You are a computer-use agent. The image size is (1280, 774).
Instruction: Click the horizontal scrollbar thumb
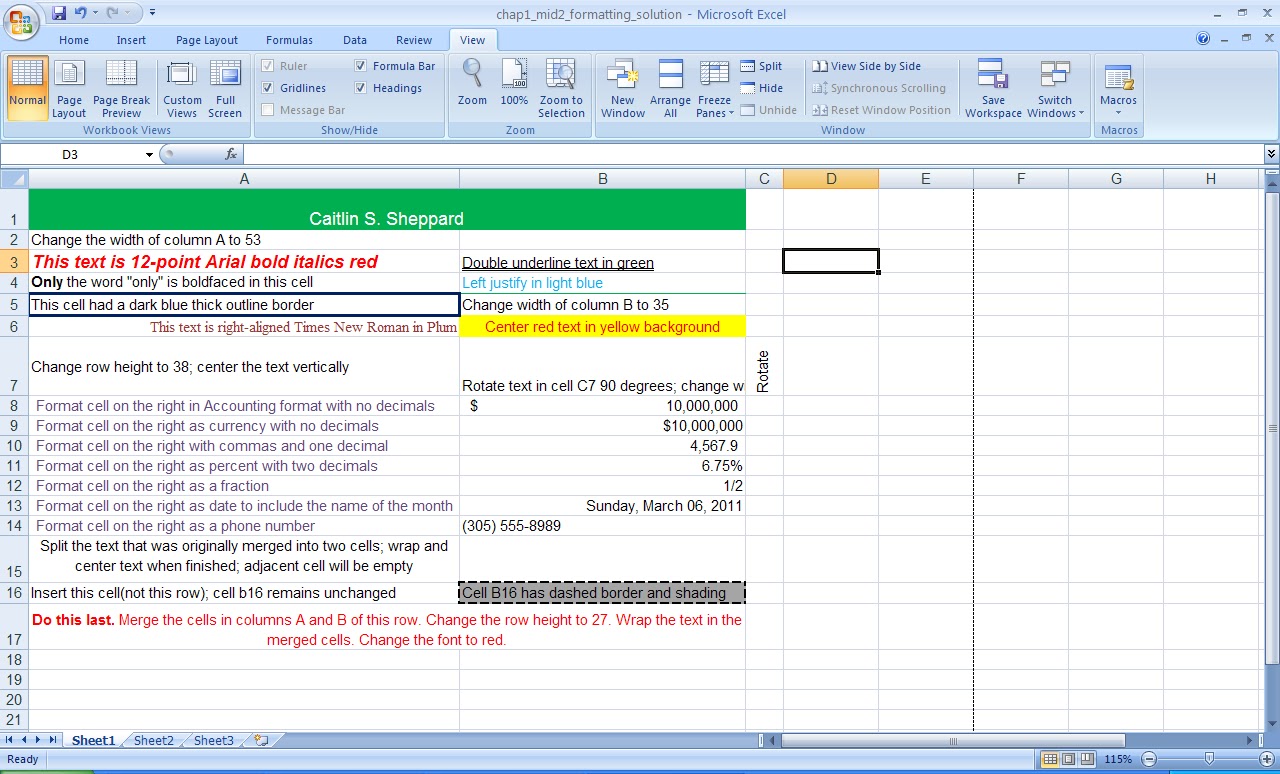click(953, 741)
